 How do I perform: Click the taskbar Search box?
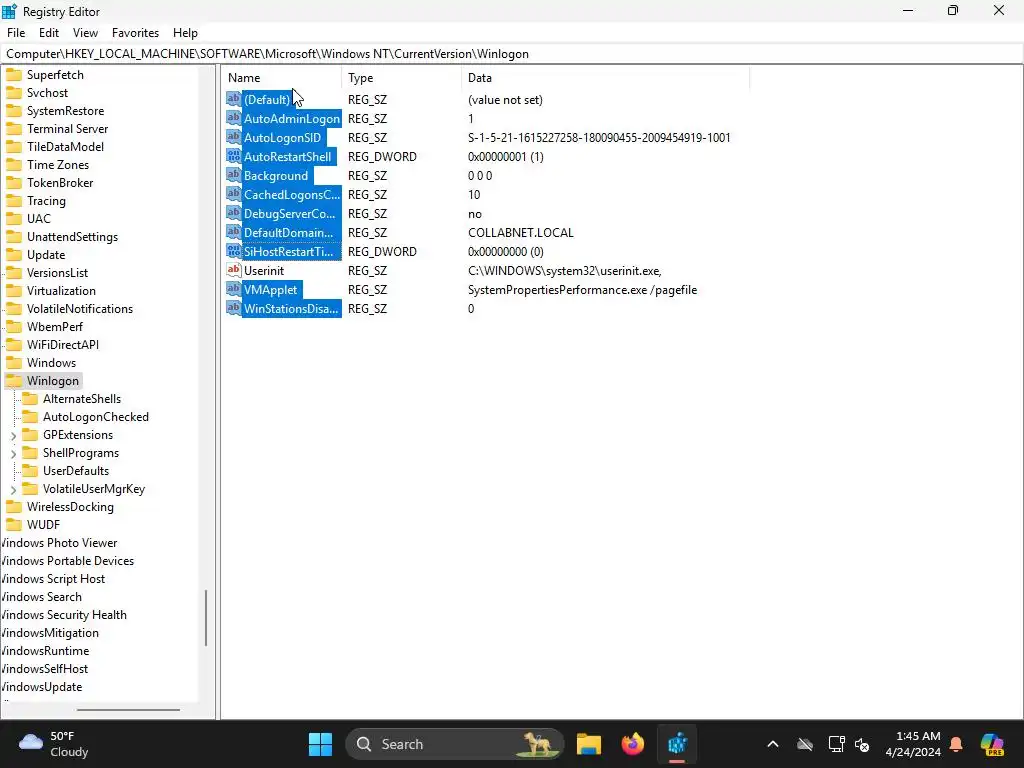pyautogui.click(x=455, y=744)
